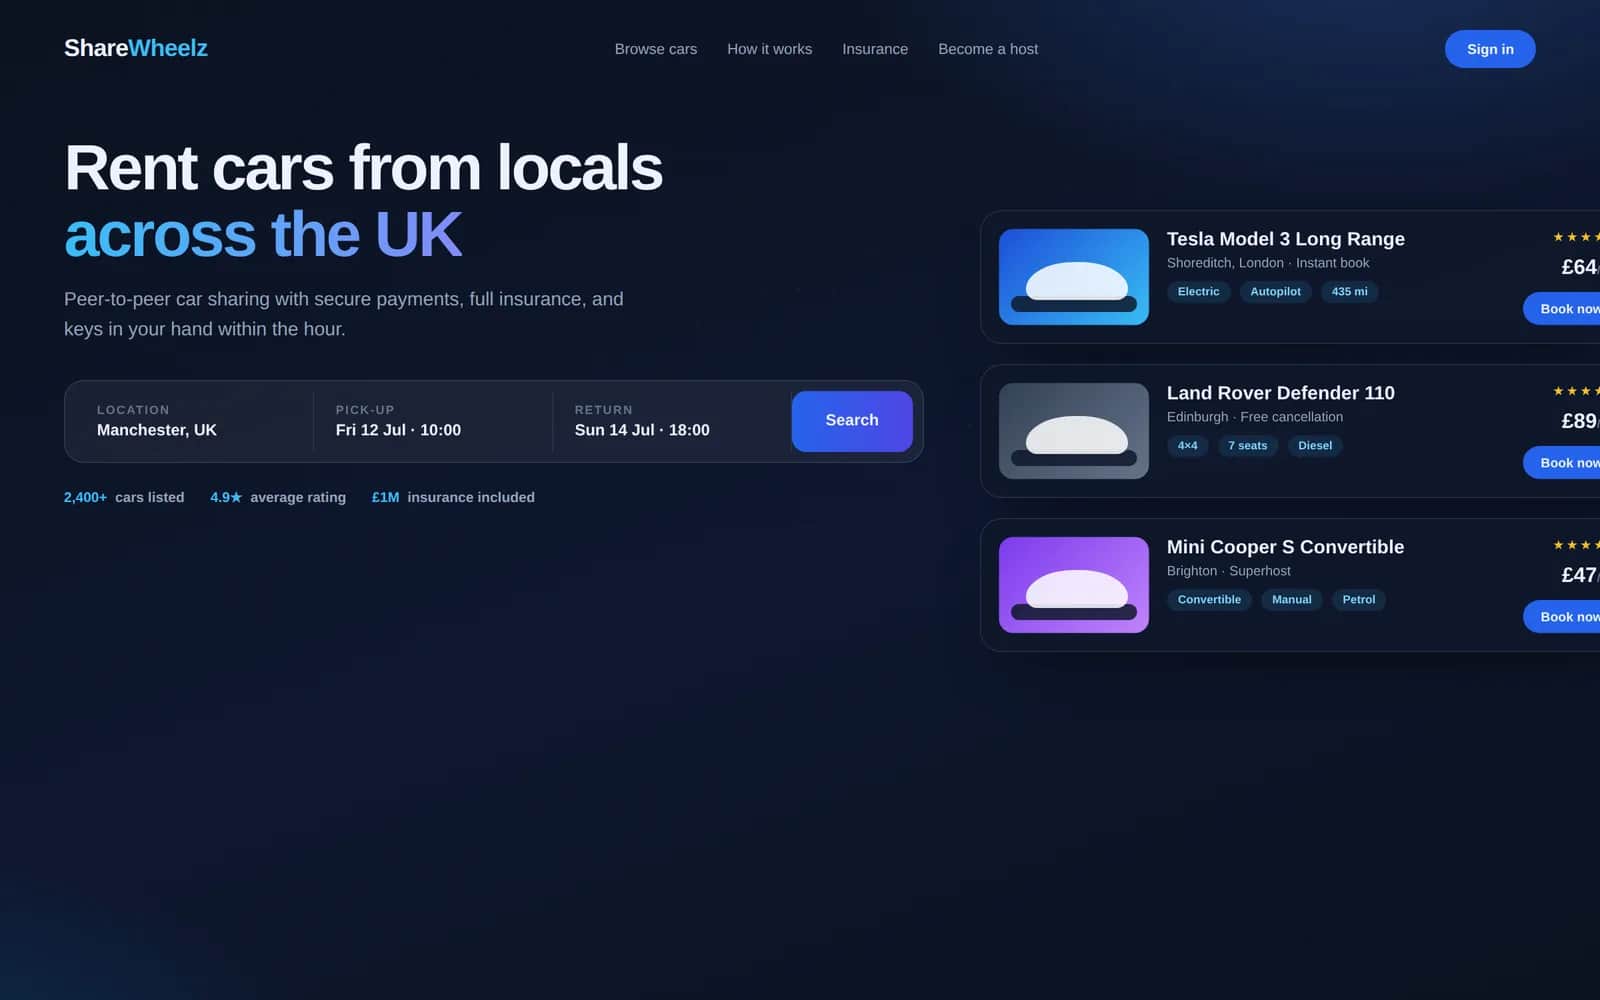The image size is (1600, 1000).
Task: Click the £89 Defender price
Action: [1581, 421]
